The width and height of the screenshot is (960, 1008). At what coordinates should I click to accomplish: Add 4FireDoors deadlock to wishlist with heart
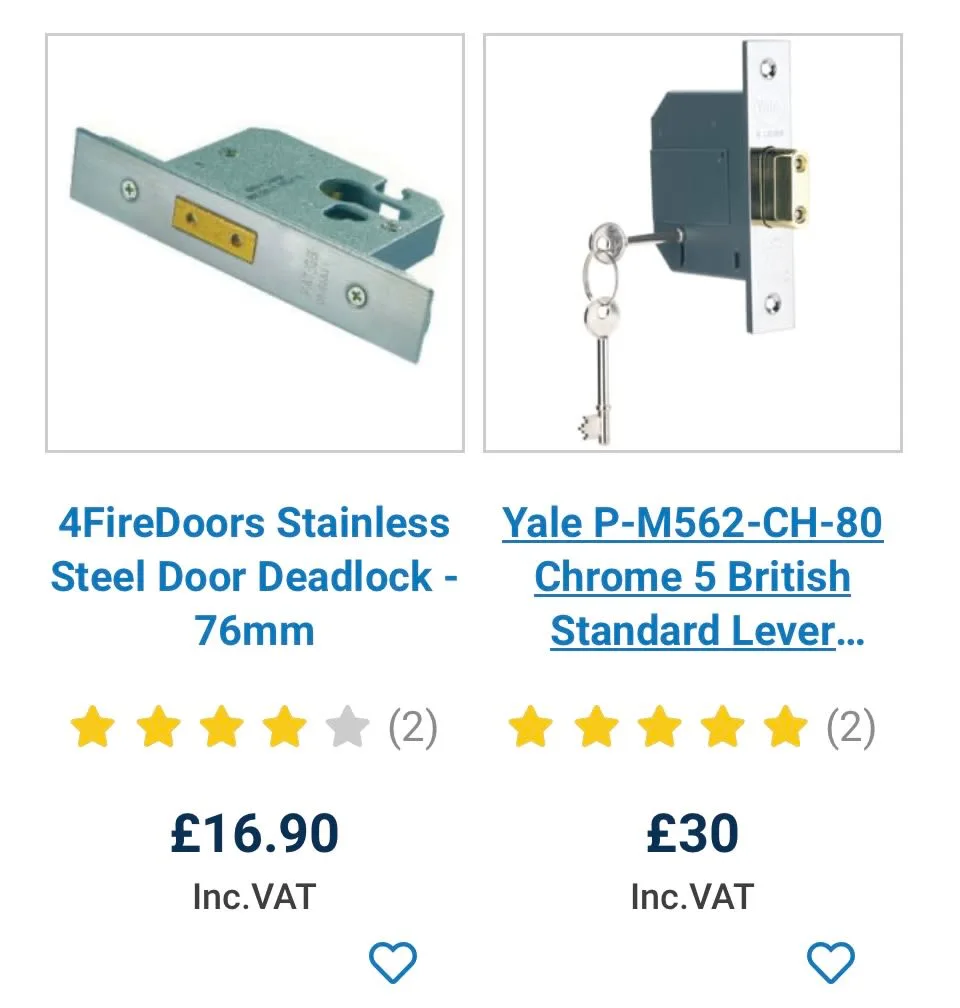tap(392, 962)
